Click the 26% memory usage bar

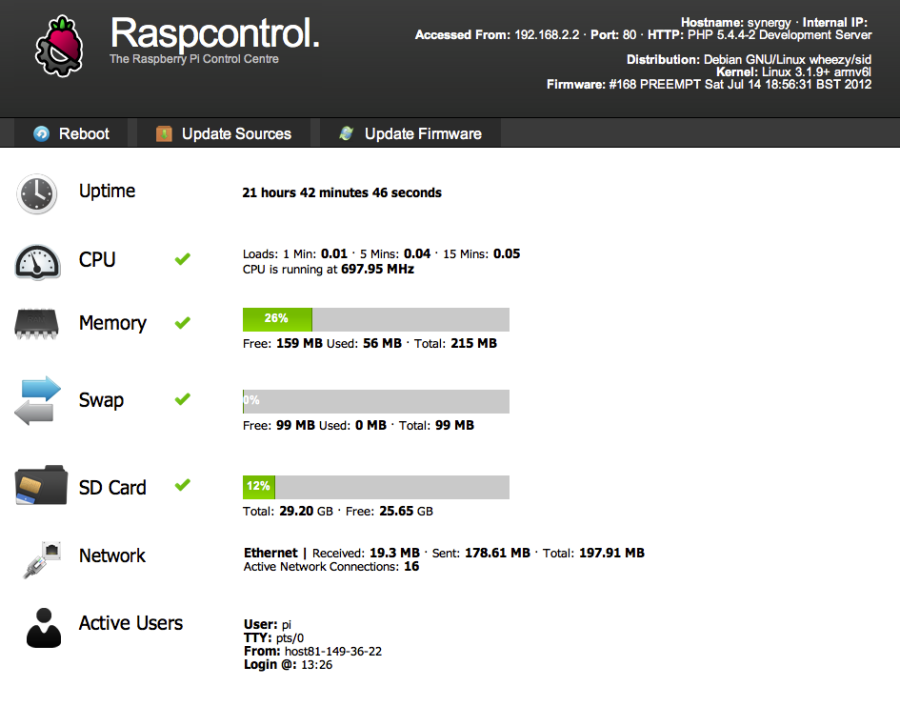tap(277, 318)
